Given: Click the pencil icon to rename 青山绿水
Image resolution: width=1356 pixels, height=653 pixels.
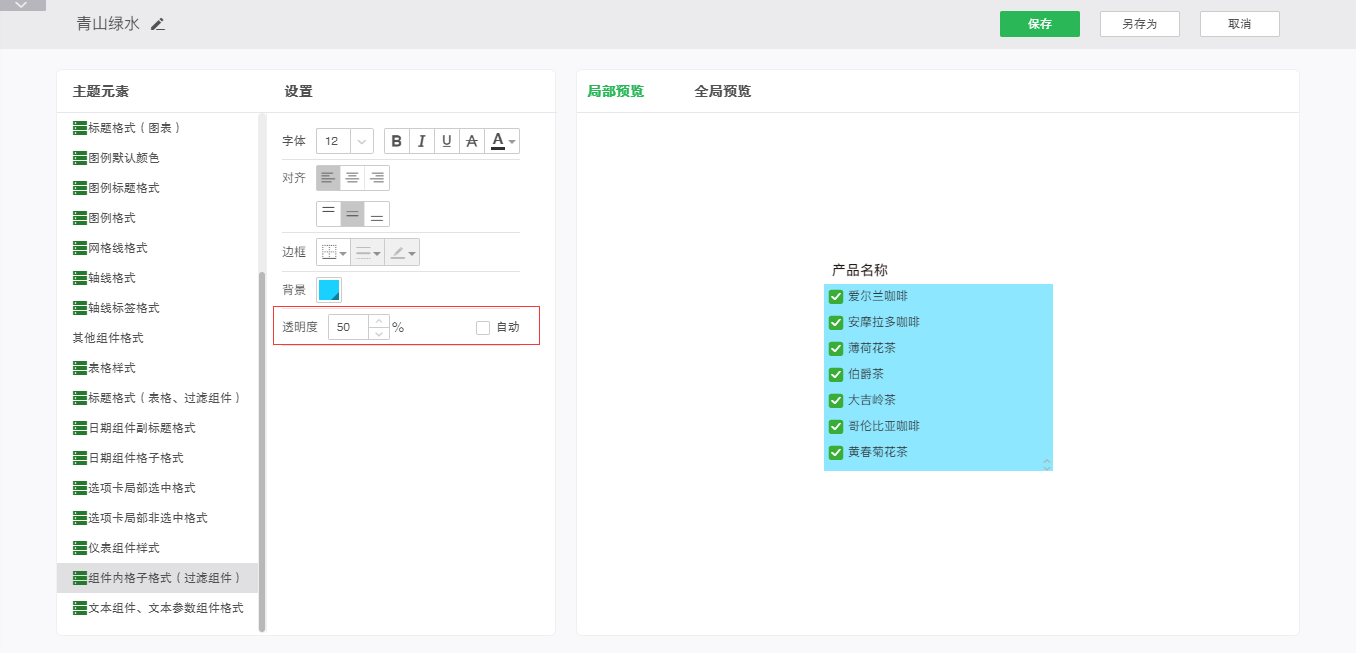Looking at the screenshot, I should 158,24.
